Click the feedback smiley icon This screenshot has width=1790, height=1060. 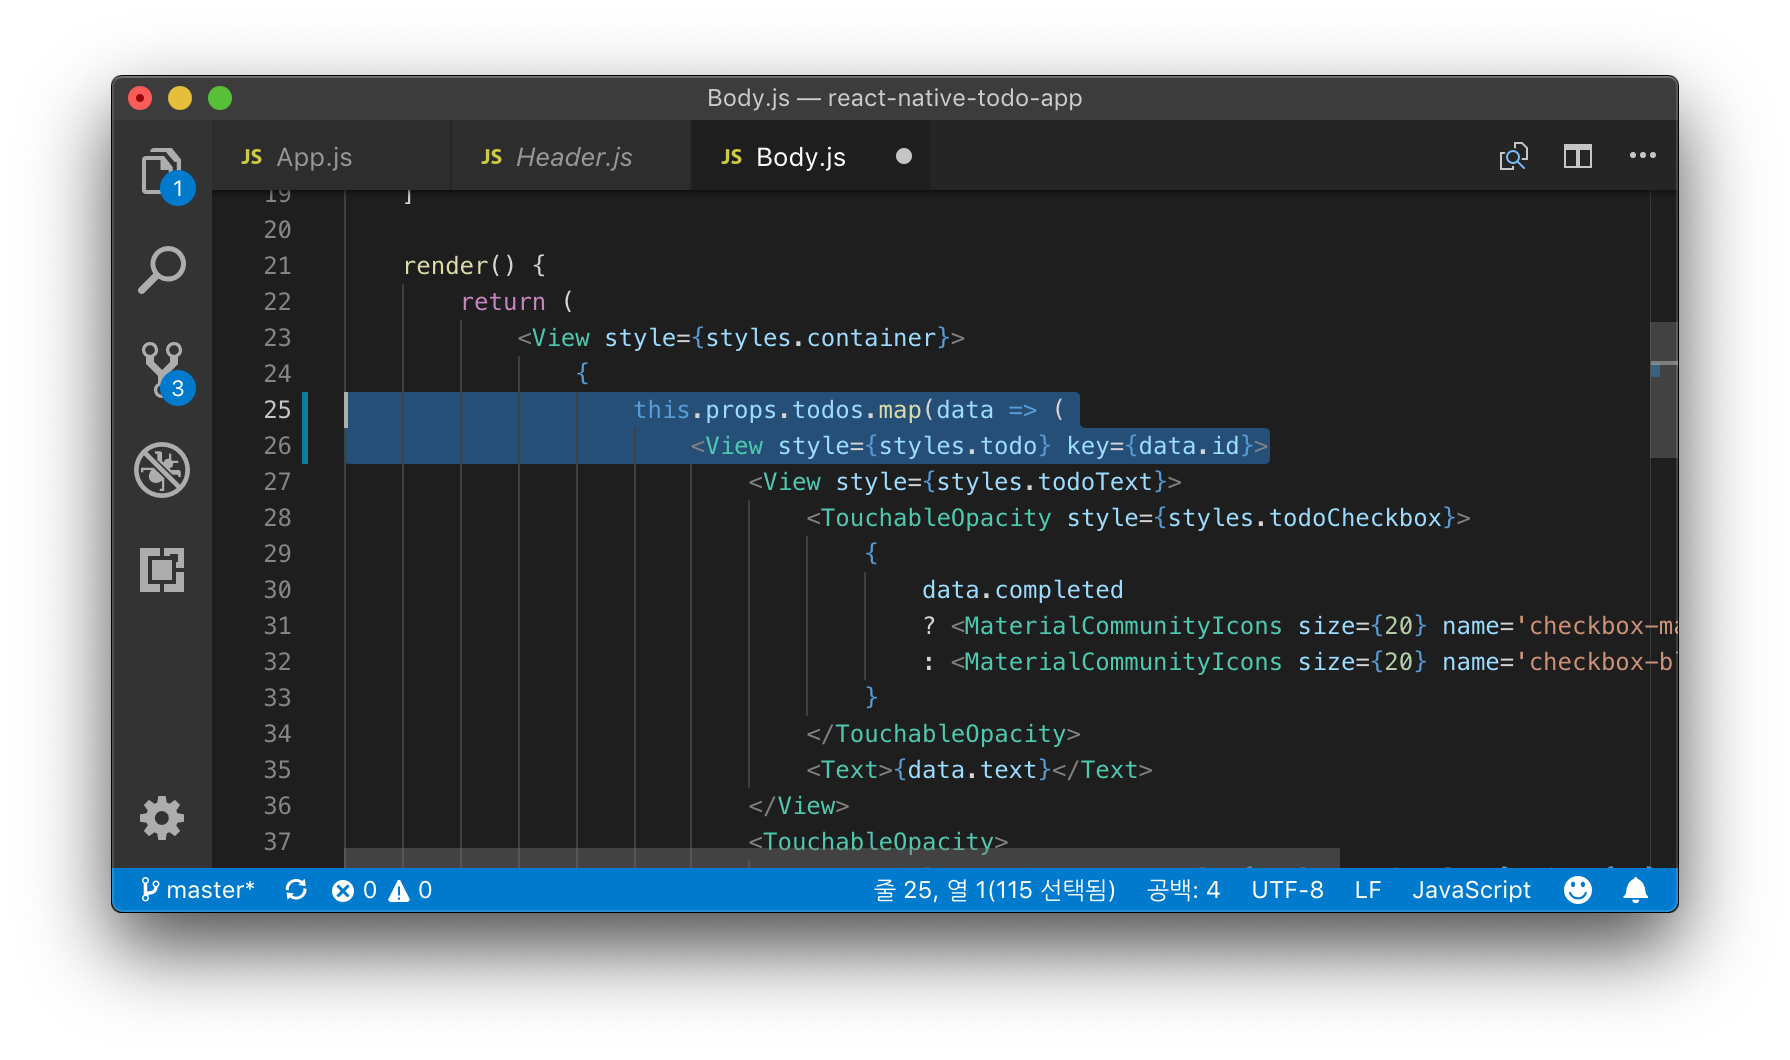pos(1578,890)
